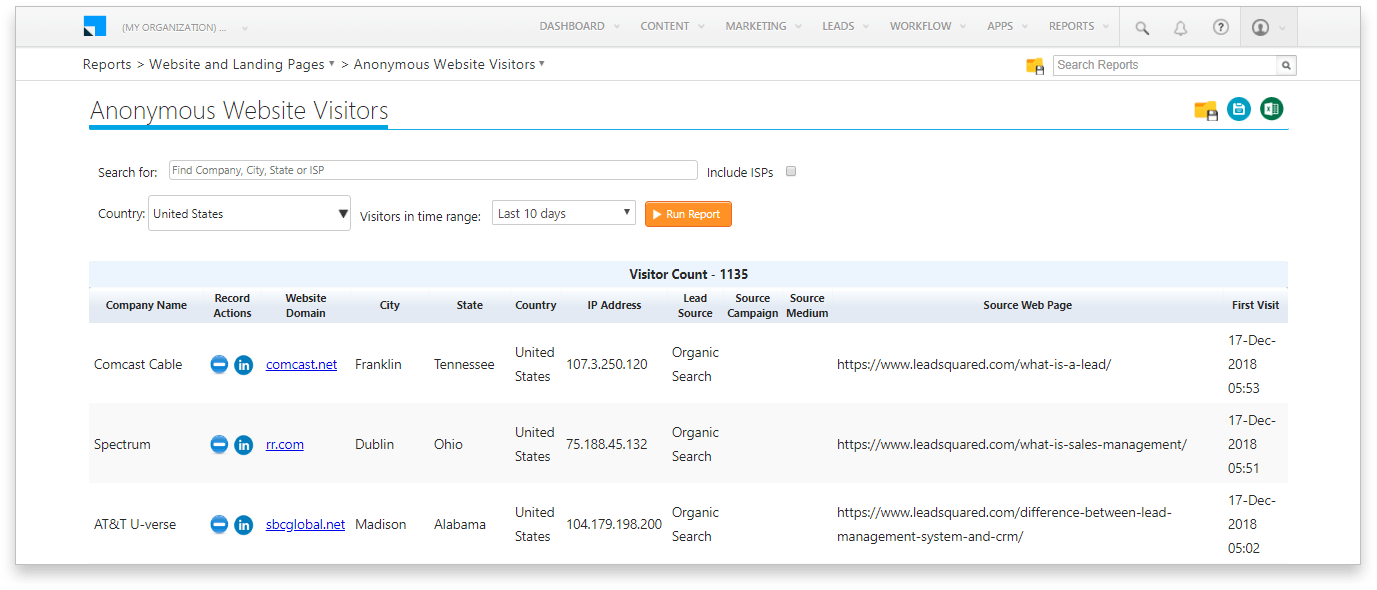Export report to Excel icon
This screenshot has width=1377, height=590.
1271,110
